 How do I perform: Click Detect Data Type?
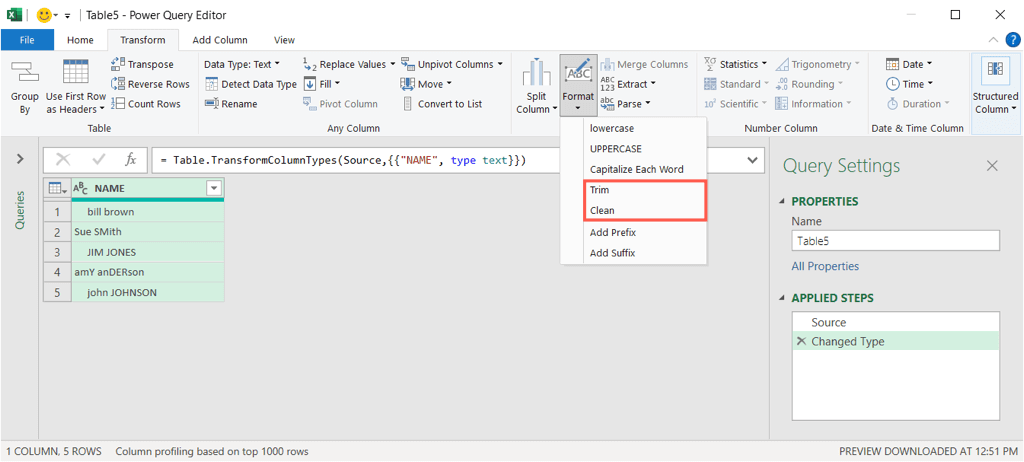click(x=251, y=84)
